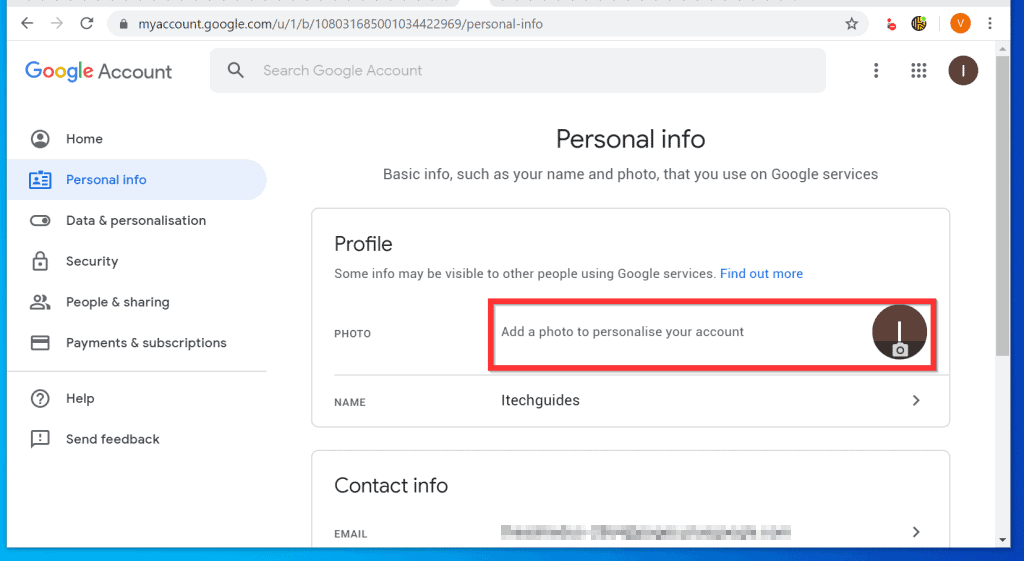Click the Find out more link

[761, 274]
